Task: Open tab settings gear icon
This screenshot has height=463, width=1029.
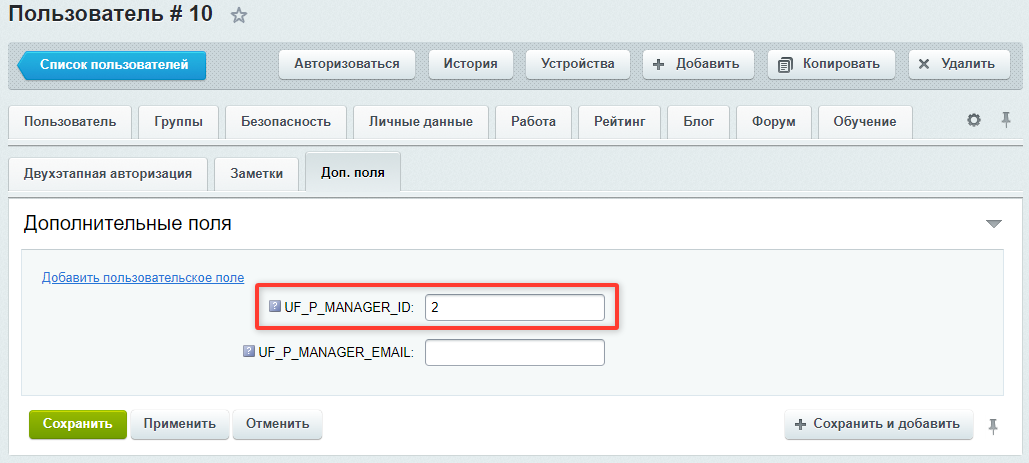Action: [974, 120]
